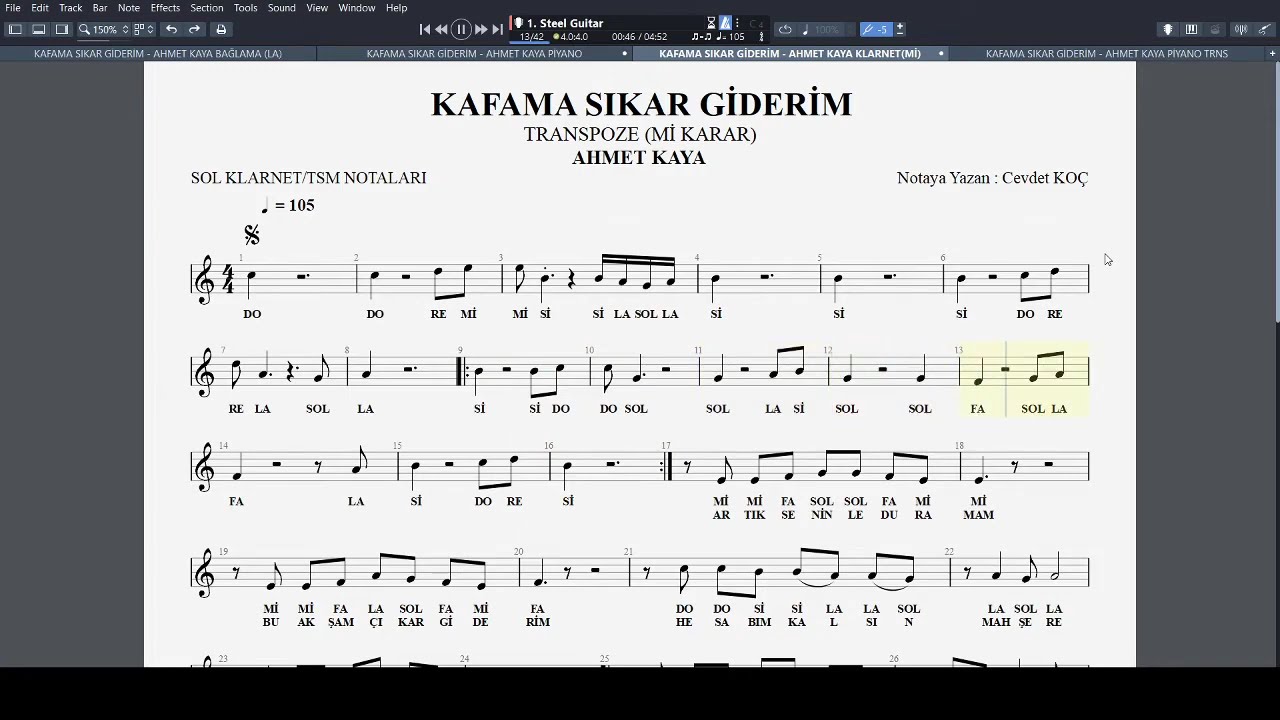Toggle the count-in hourglass icon
1280x720 pixels.
tap(711, 23)
